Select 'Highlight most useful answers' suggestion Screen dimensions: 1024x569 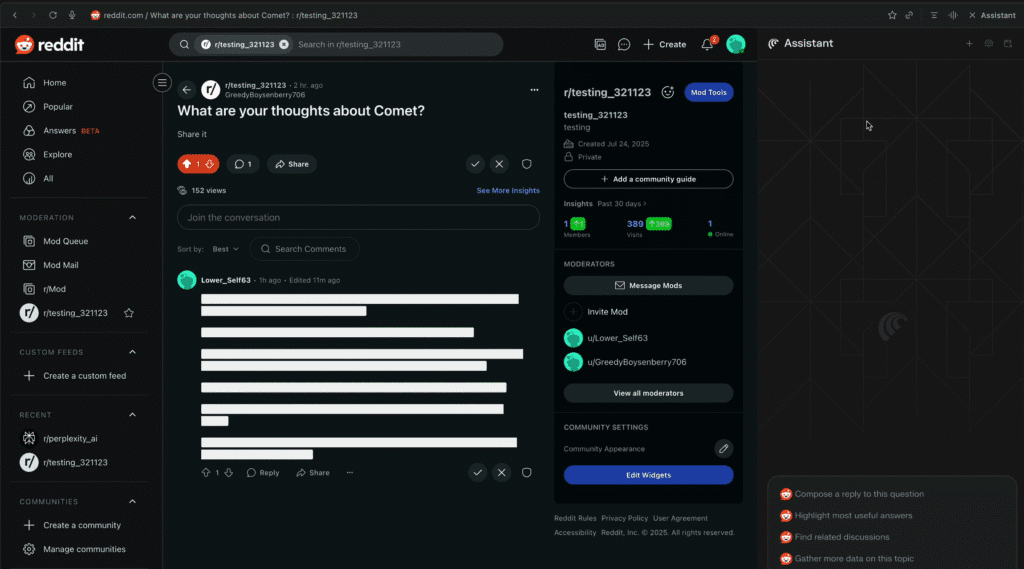[846, 515]
